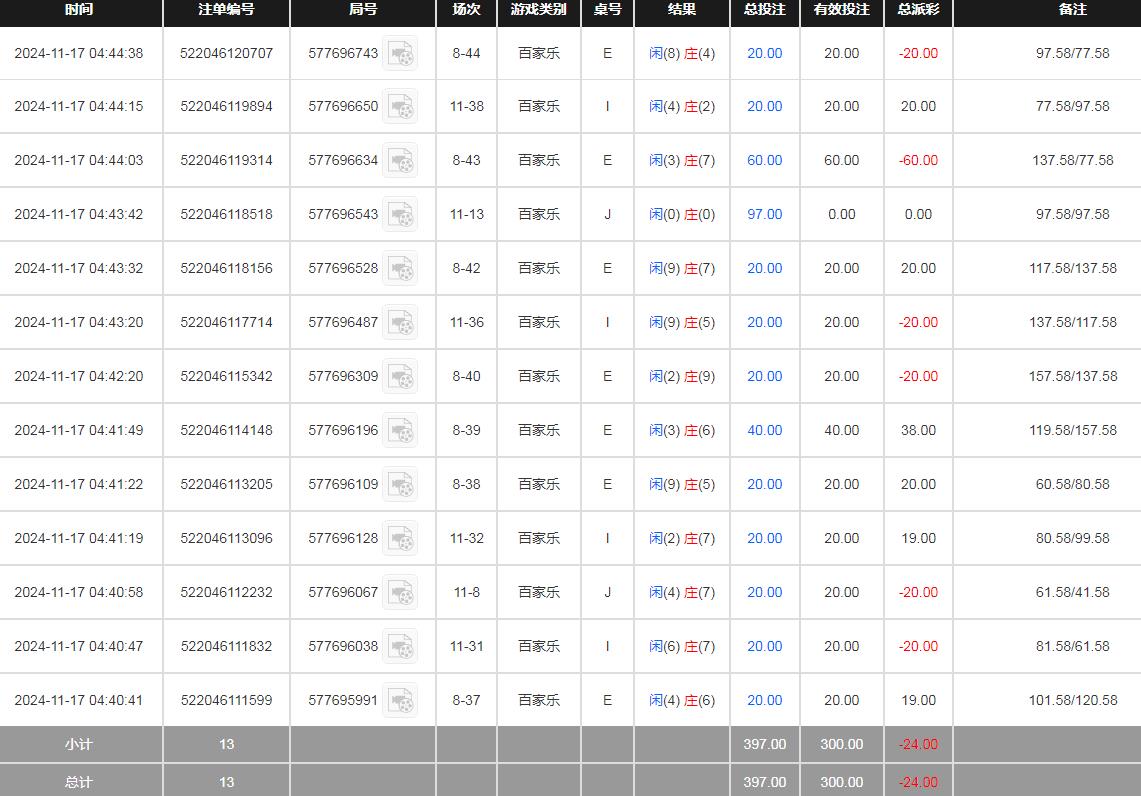The height and width of the screenshot is (796, 1141).
Task: Open the replay icon for round 577696543
Action: tap(401, 215)
